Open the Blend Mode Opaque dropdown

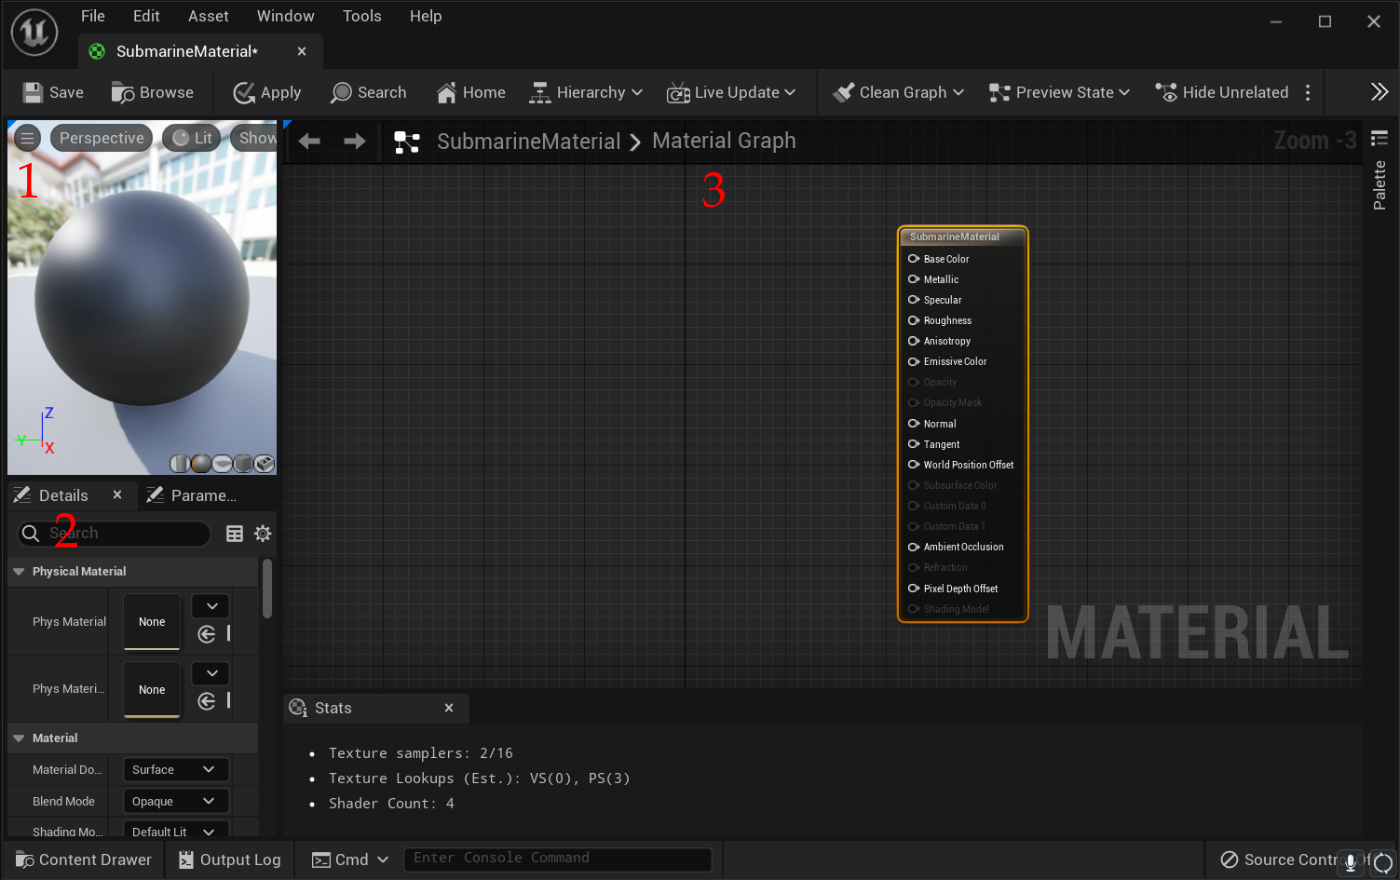pos(176,801)
